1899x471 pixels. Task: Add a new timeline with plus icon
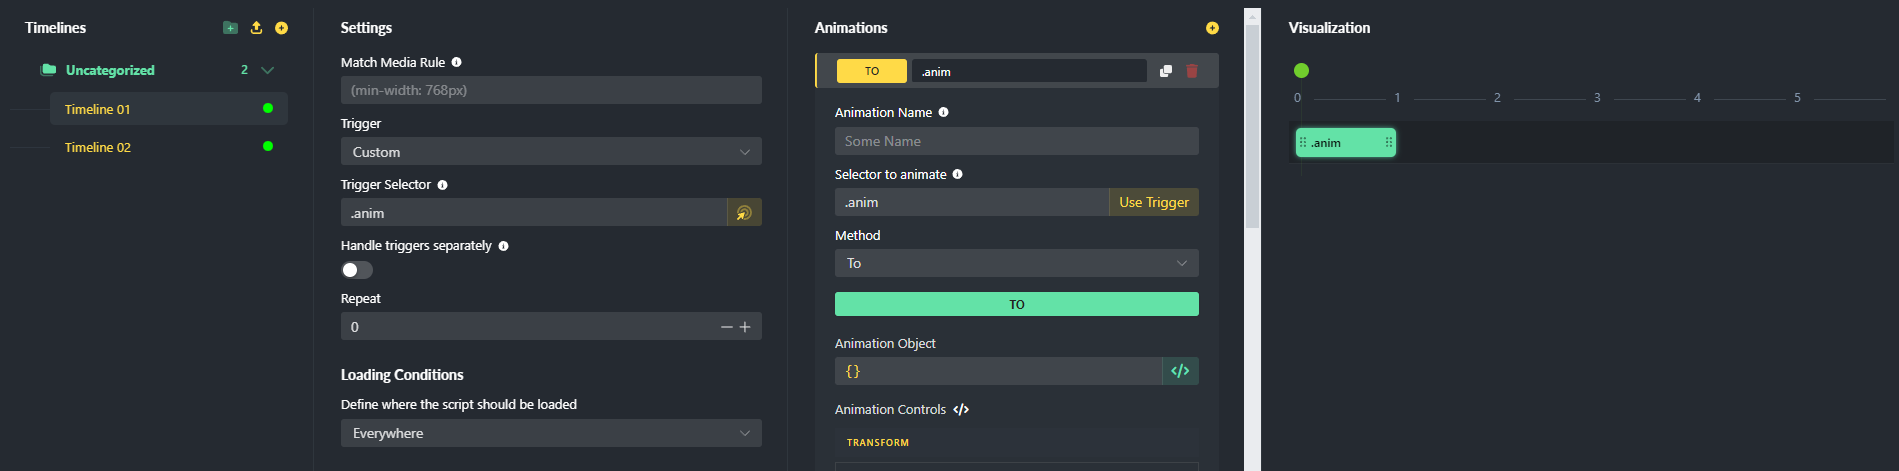pos(281,28)
